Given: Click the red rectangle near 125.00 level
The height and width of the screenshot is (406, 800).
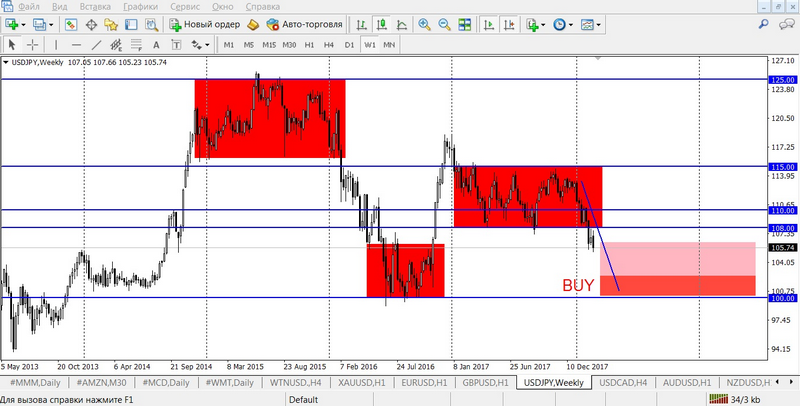Looking at the screenshot, I should (270, 118).
